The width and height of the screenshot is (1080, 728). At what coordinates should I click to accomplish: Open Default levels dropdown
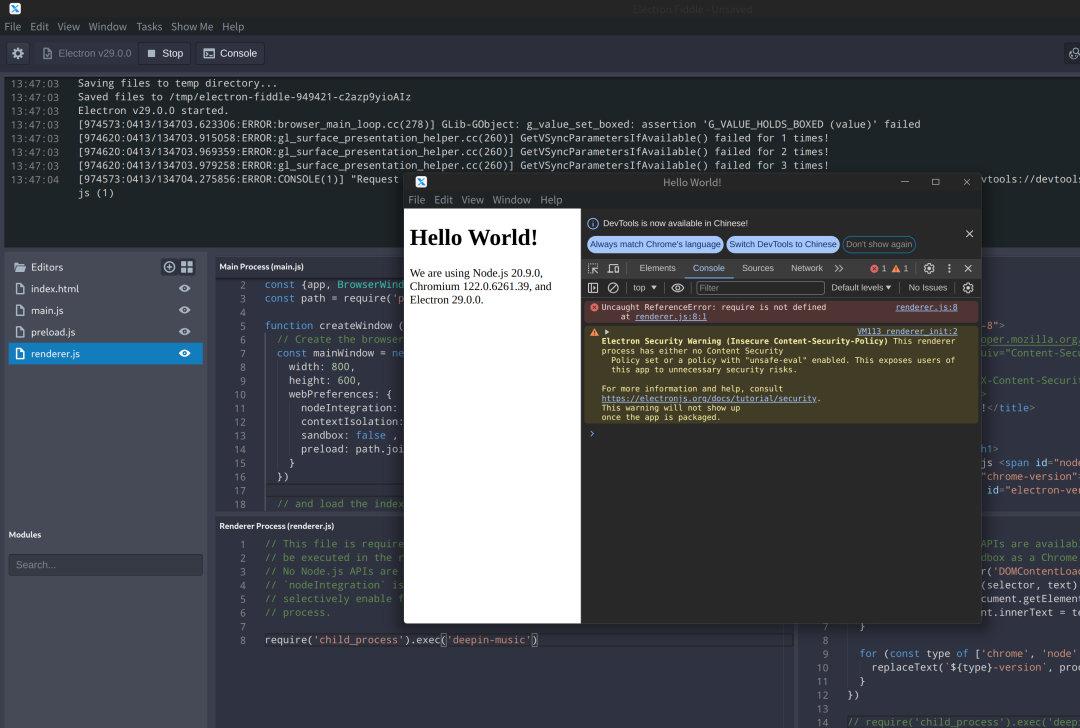tap(861, 287)
